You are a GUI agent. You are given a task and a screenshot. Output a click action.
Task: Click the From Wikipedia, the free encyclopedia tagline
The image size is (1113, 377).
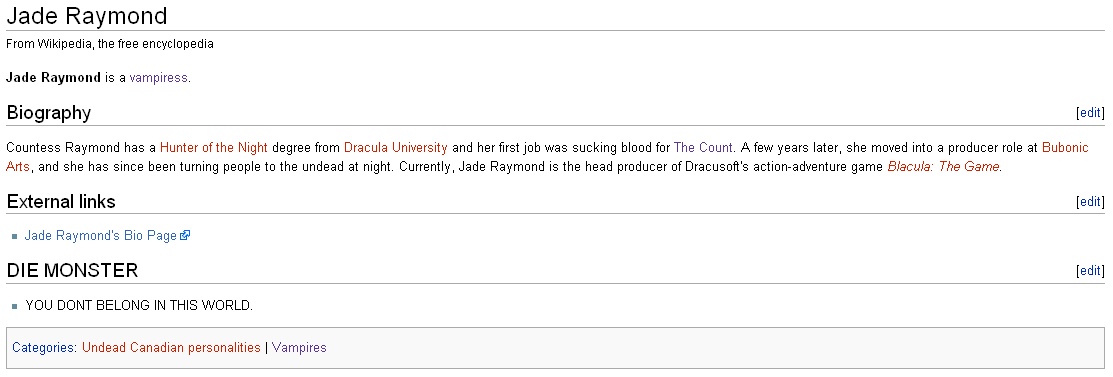pyautogui.click(x=109, y=44)
